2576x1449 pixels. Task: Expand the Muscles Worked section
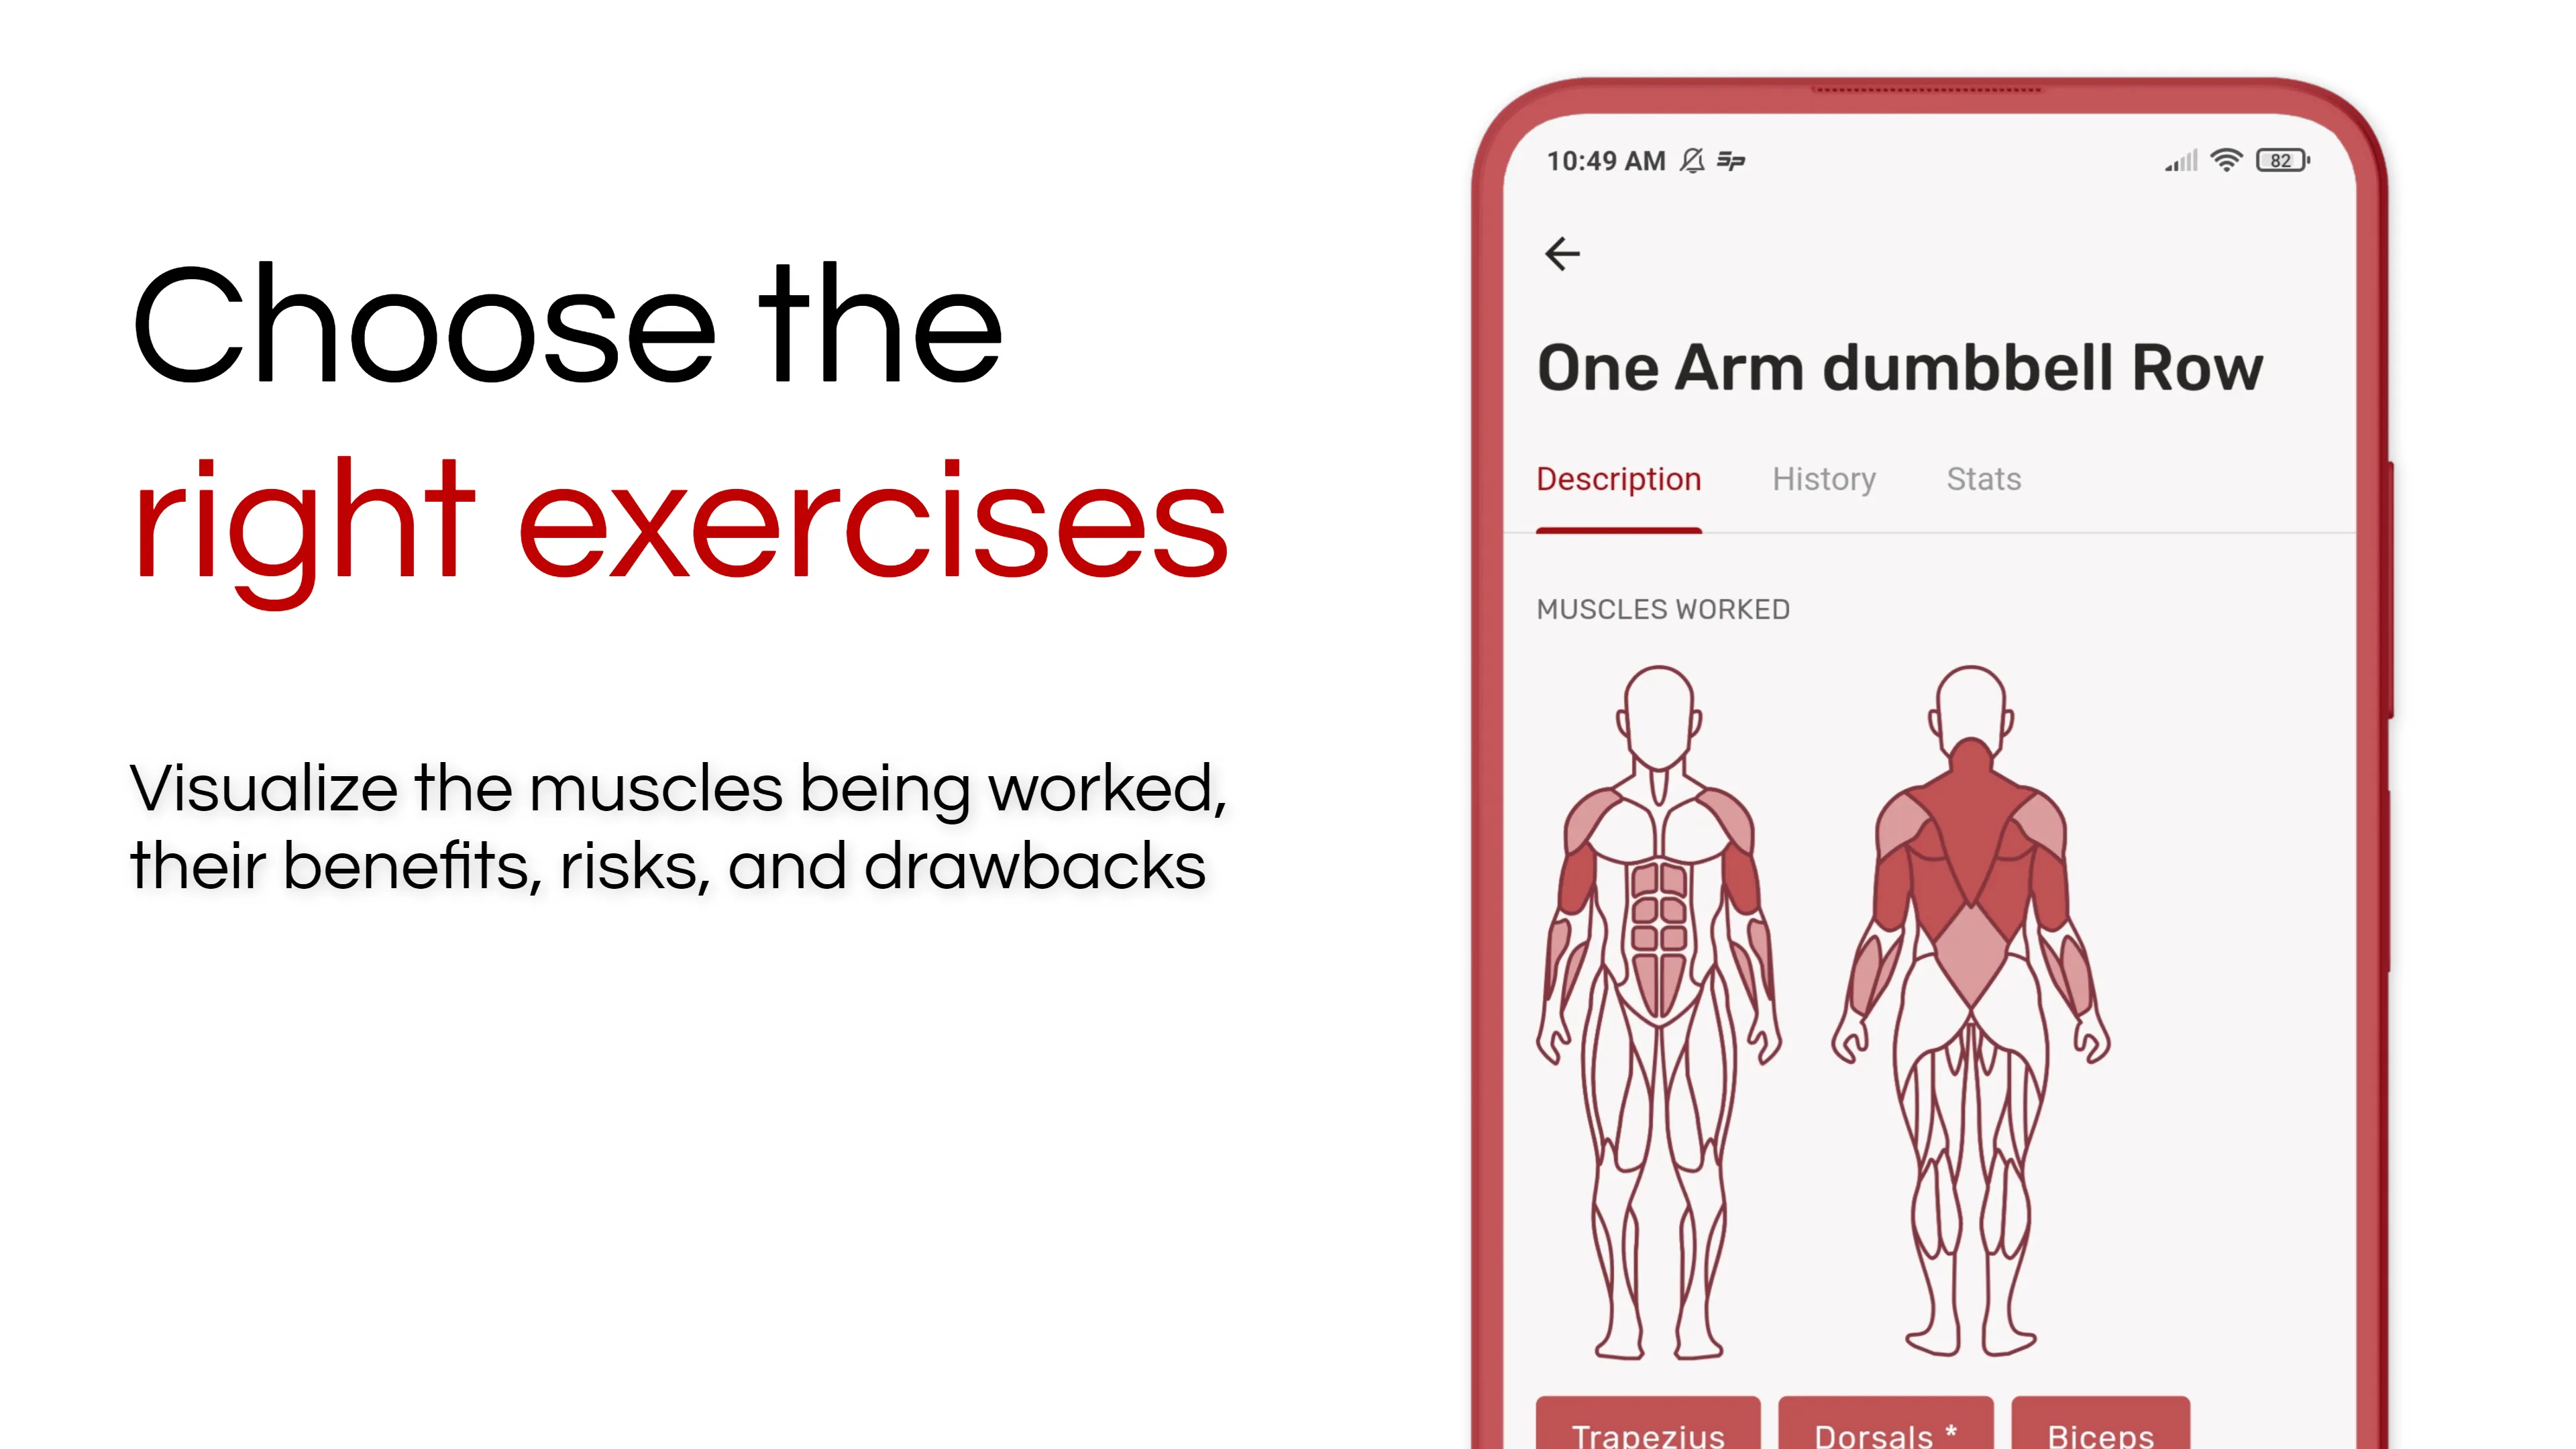1663,608
